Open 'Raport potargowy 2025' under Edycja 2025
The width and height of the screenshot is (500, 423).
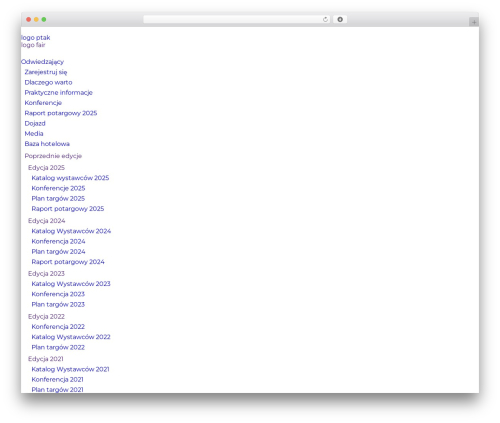(68, 209)
